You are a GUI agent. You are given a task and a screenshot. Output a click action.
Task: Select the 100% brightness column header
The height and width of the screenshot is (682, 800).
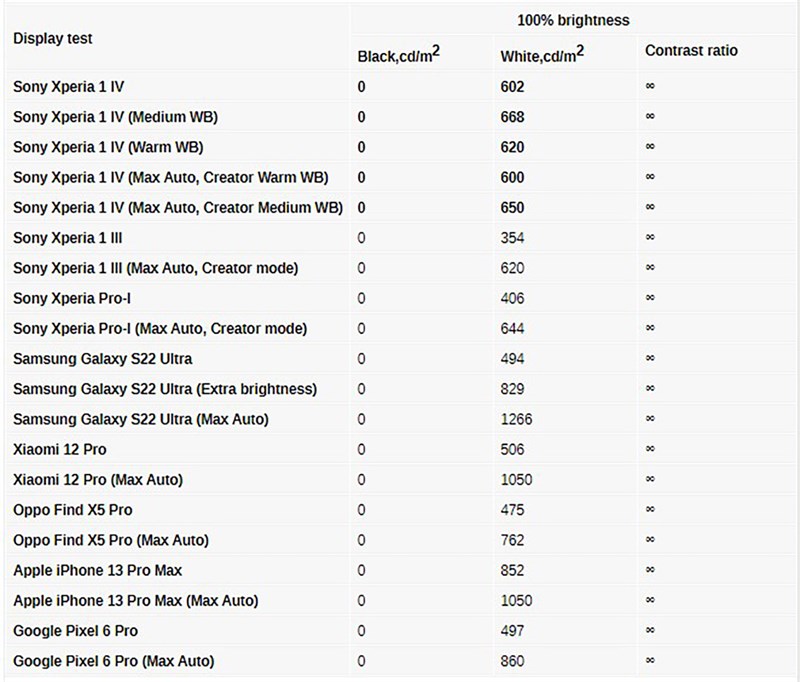(573, 20)
